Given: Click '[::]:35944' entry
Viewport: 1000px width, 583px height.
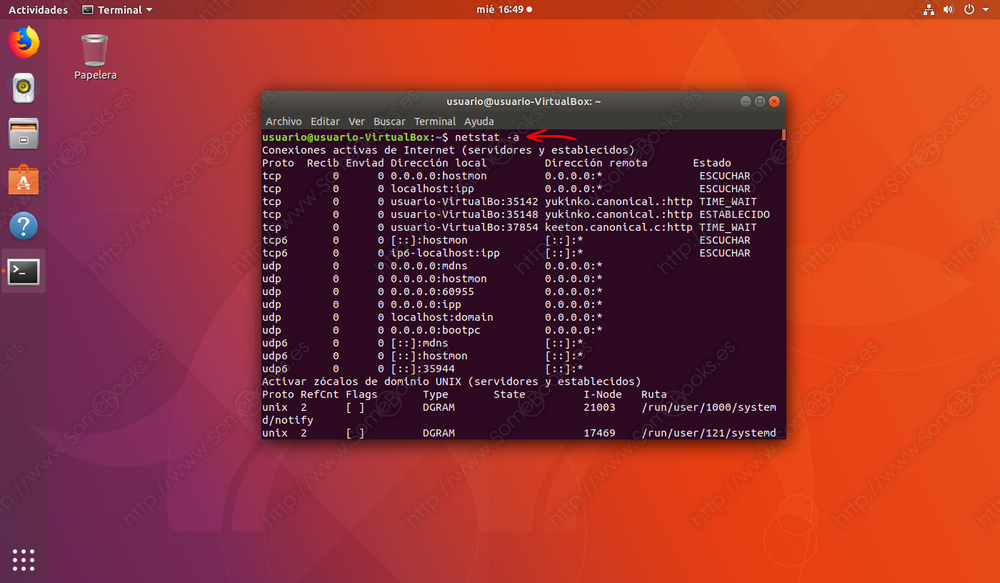Looking at the screenshot, I should point(423,369).
